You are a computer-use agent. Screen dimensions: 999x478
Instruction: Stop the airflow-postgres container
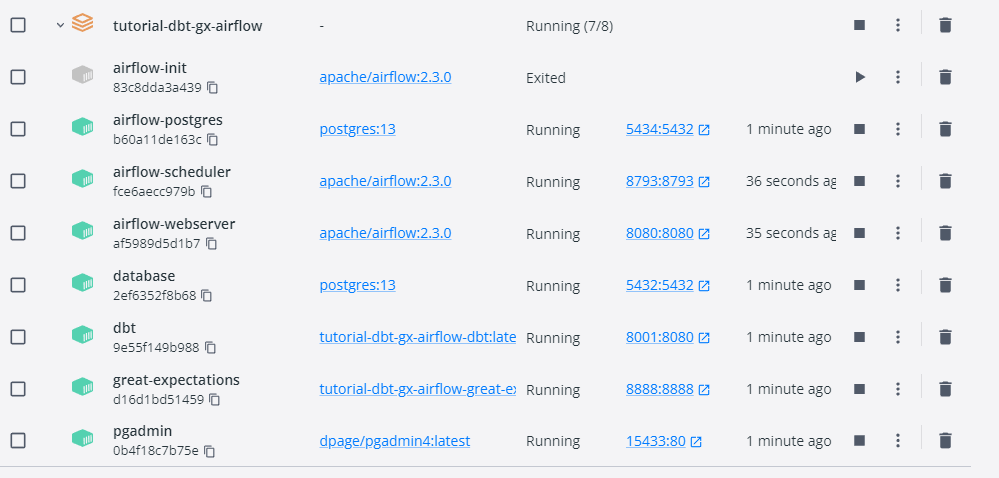859,129
